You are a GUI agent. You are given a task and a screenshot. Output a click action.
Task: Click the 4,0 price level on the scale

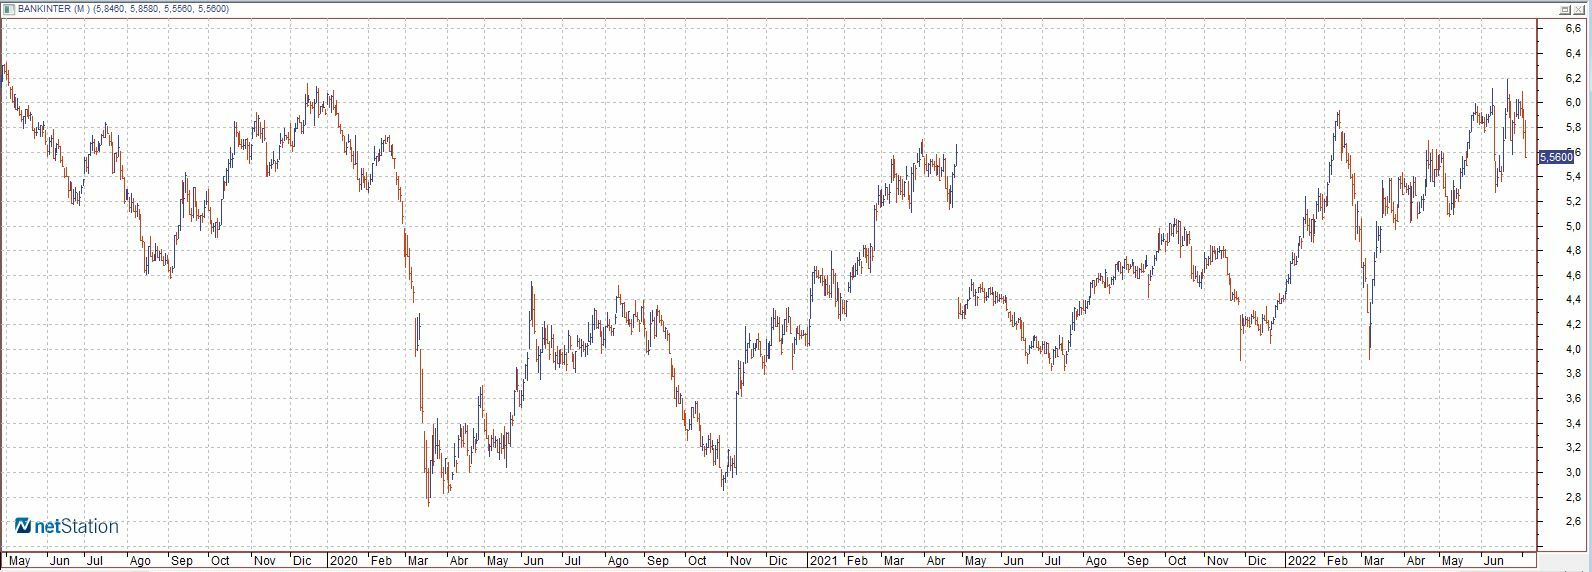coord(1573,349)
